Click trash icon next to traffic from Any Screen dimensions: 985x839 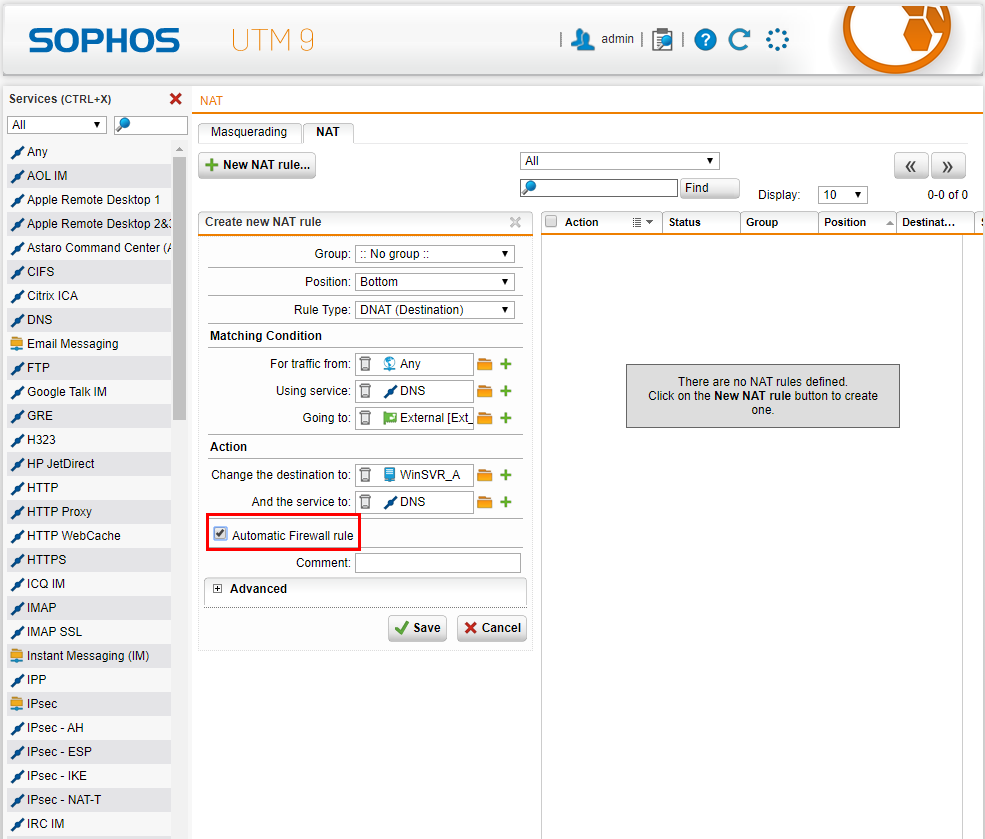(366, 364)
